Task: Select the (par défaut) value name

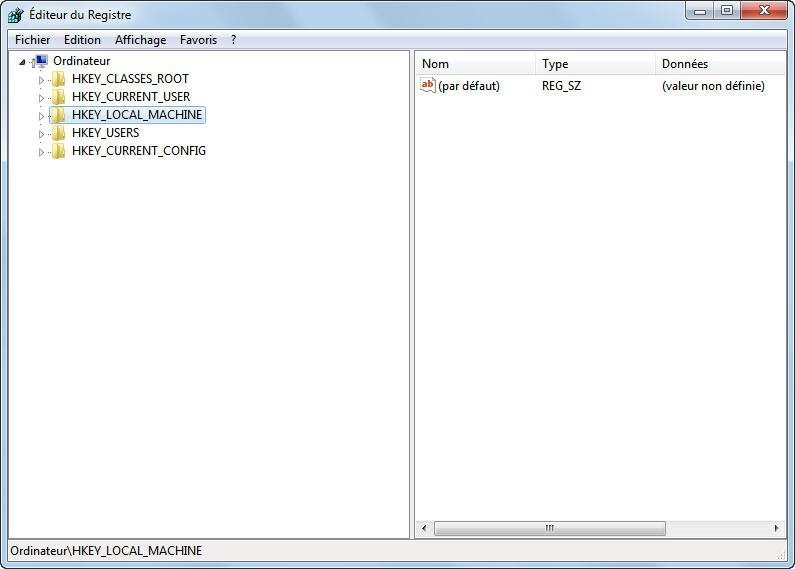Action: [469, 86]
